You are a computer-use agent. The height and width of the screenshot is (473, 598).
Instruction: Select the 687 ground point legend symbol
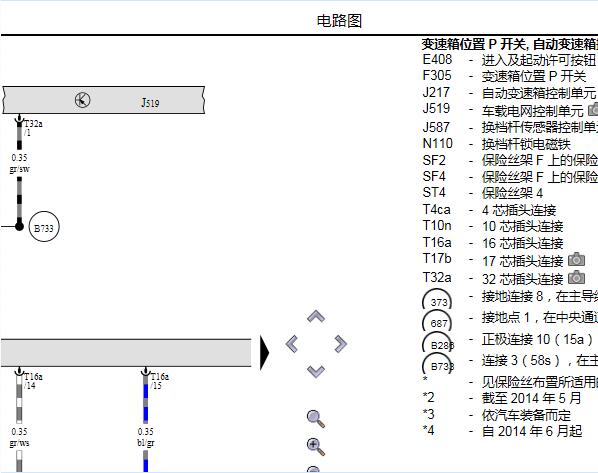tap(437, 321)
